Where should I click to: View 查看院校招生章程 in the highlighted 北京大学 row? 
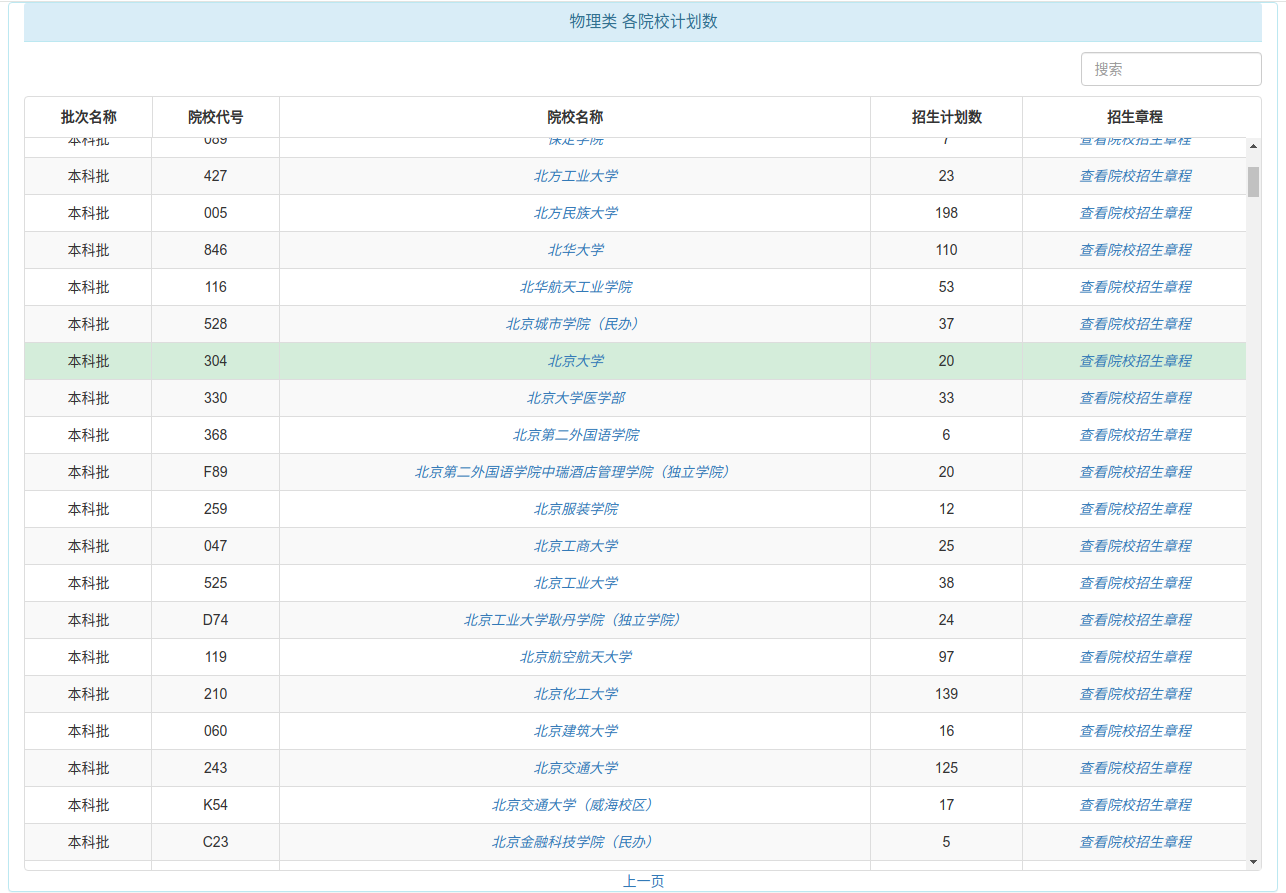click(1135, 361)
